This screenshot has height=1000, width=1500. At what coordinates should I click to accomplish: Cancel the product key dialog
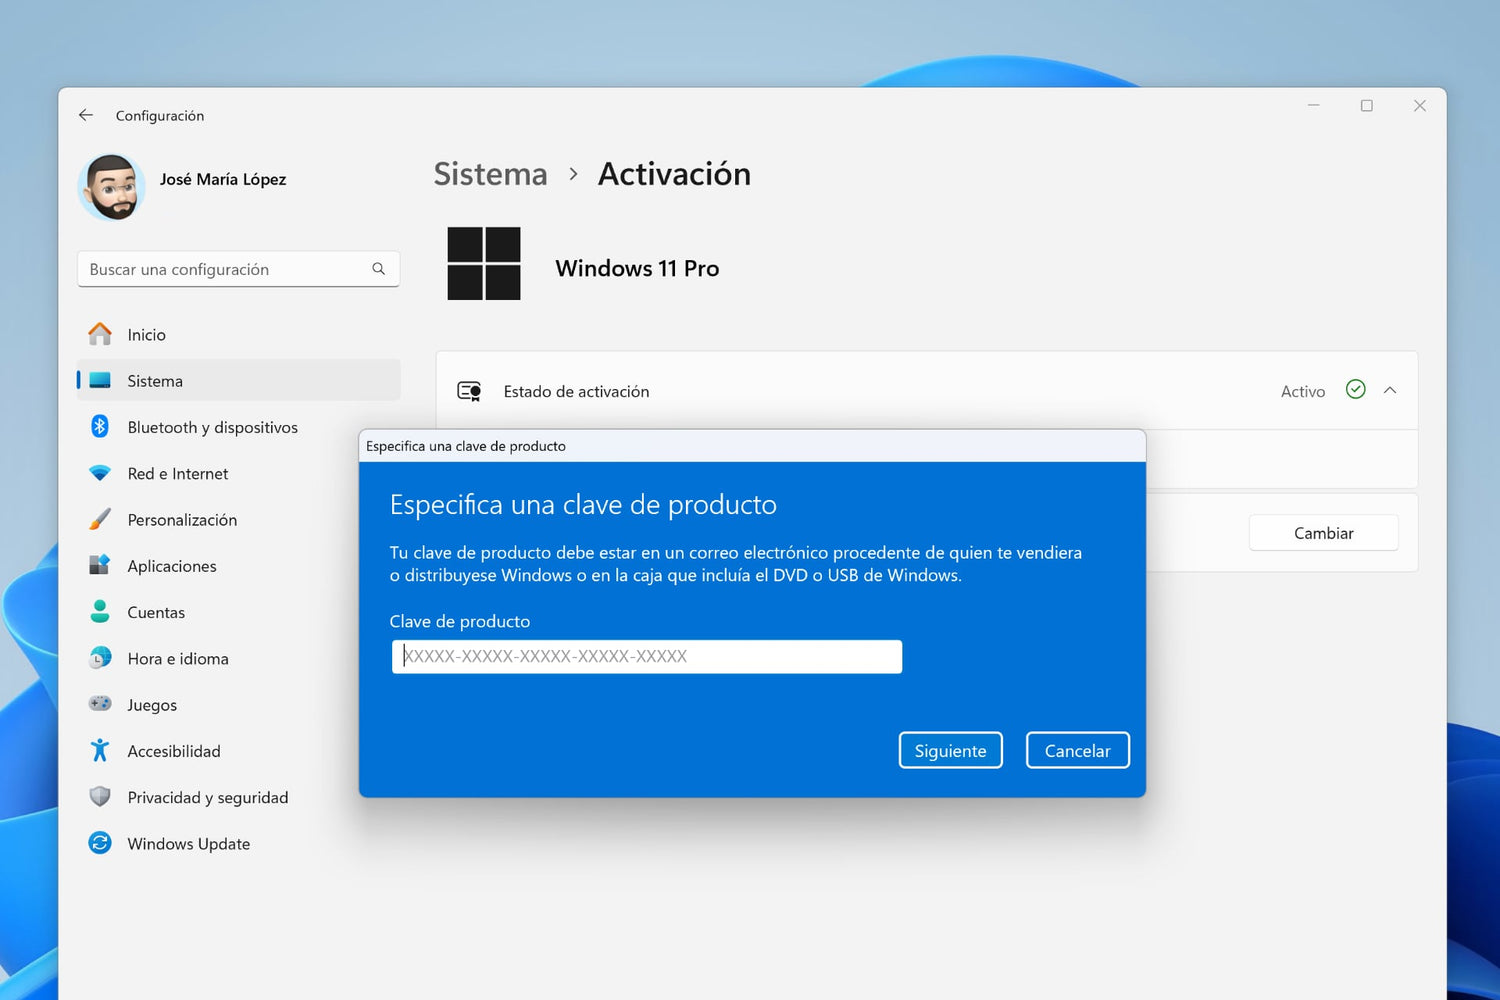coord(1077,750)
